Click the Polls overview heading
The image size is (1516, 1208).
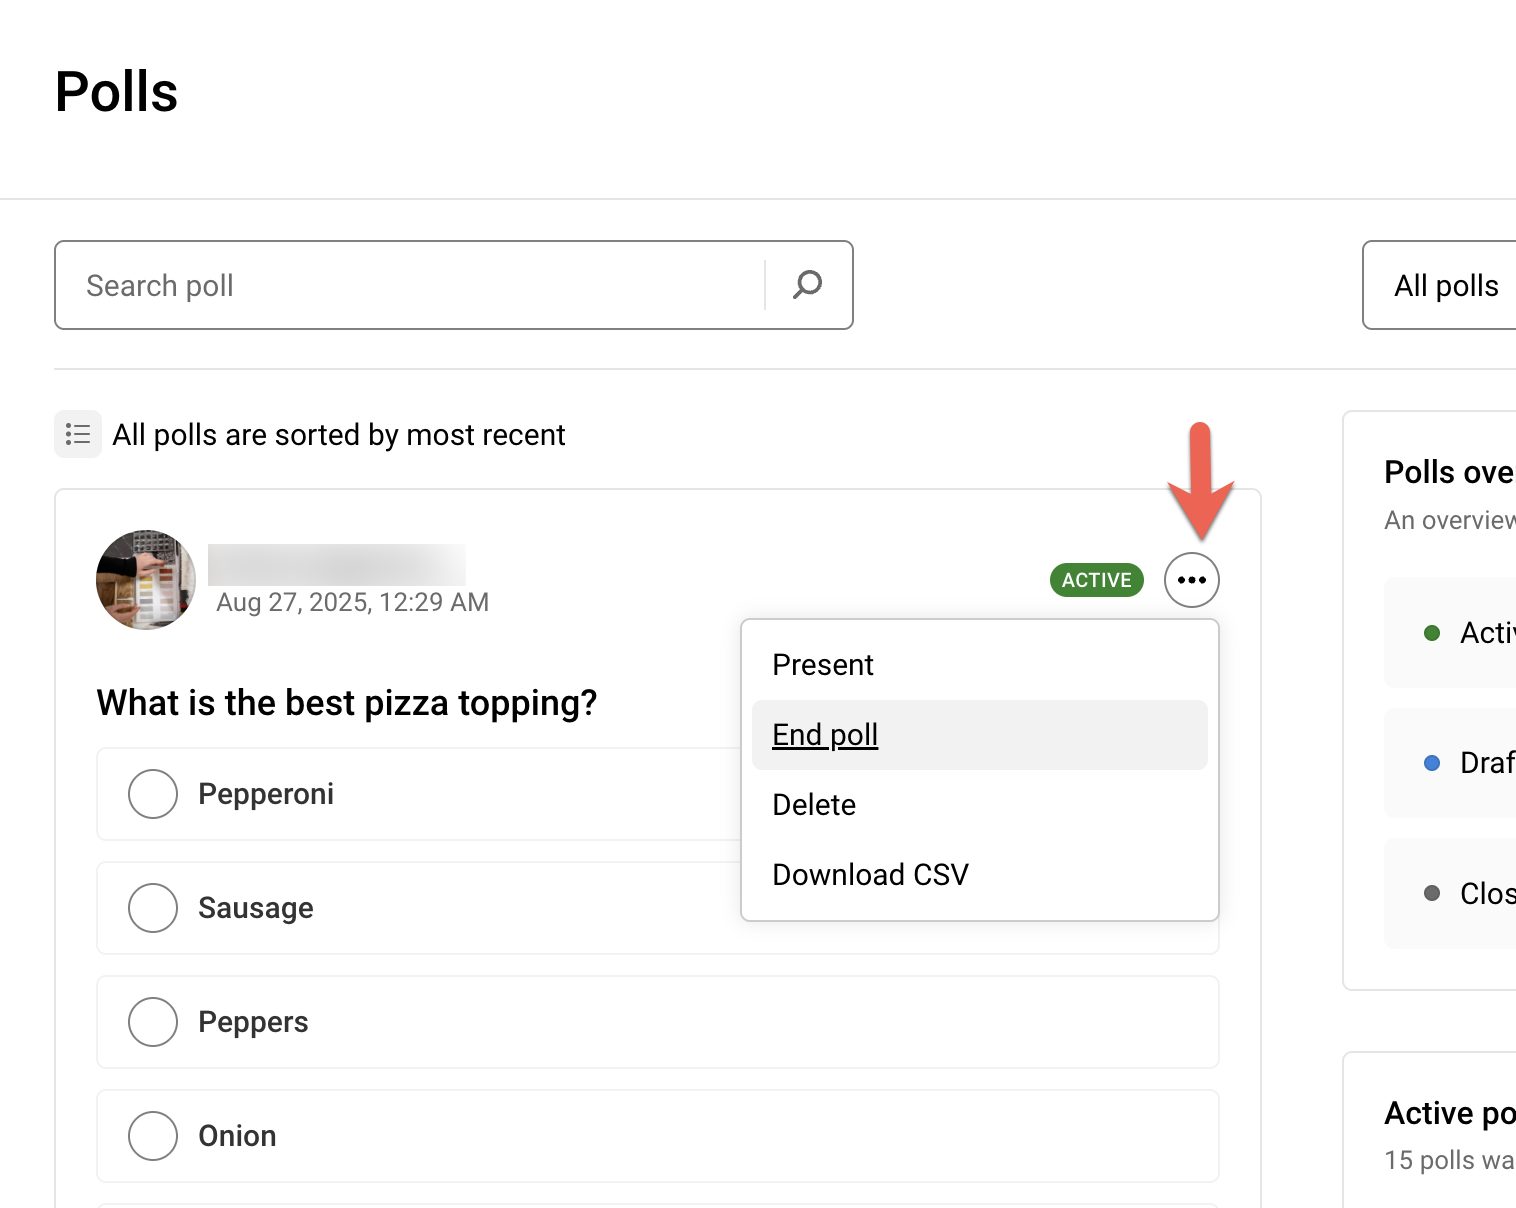click(1450, 472)
